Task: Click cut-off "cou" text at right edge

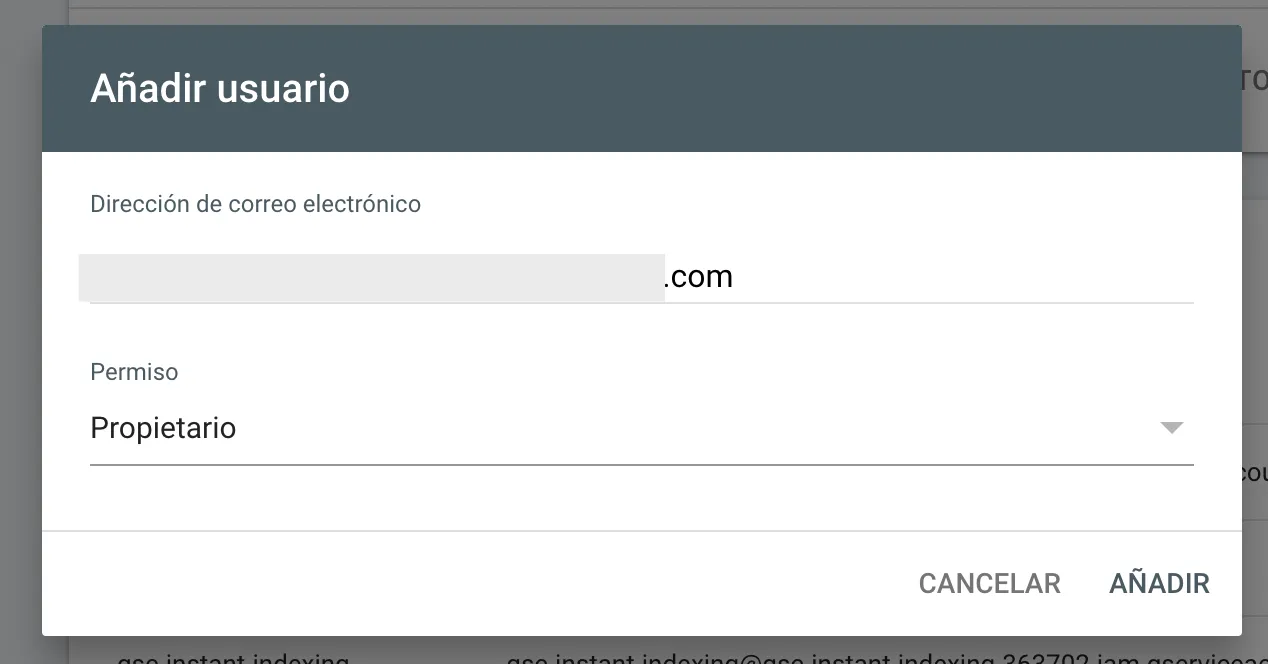Action: pyautogui.click(x=1254, y=472)
